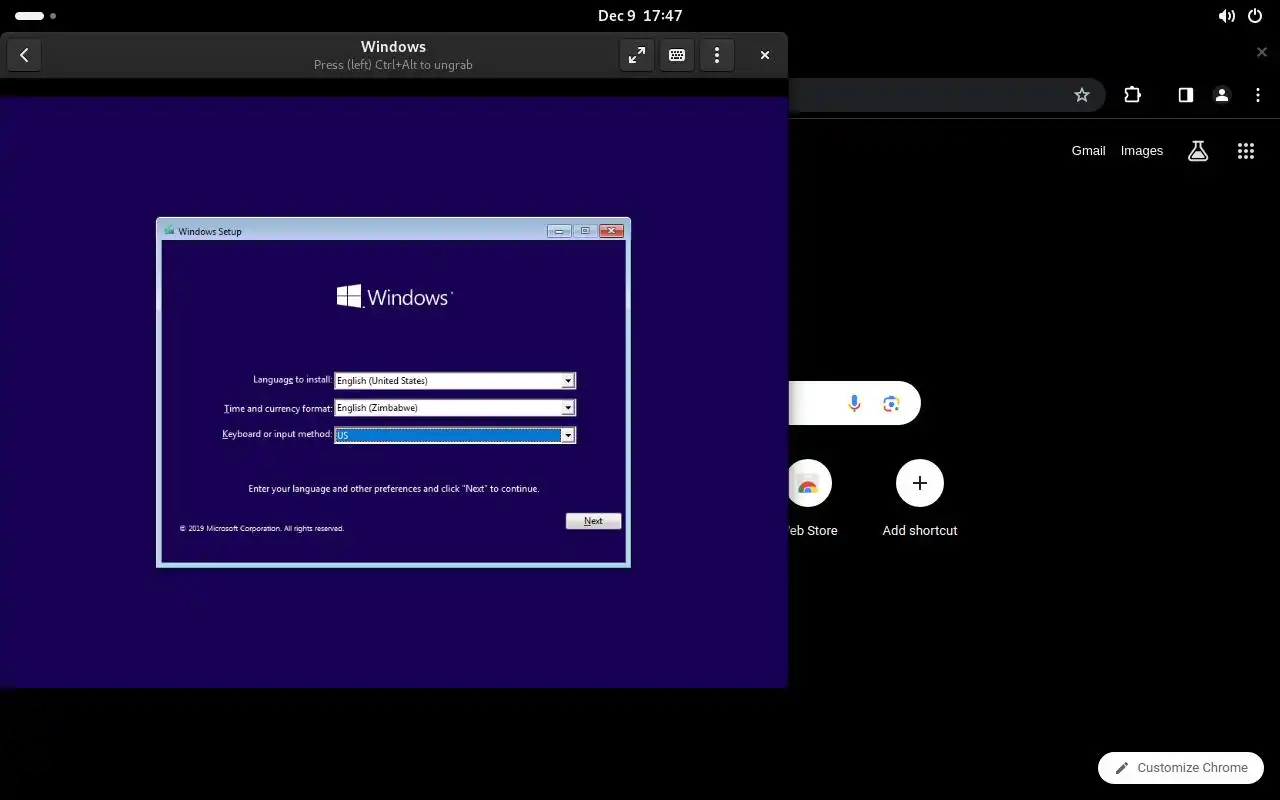Open the clock showing Dec 9 17:47
Image resolution: width=1280 pixels, height=800 pixels.
640,16
